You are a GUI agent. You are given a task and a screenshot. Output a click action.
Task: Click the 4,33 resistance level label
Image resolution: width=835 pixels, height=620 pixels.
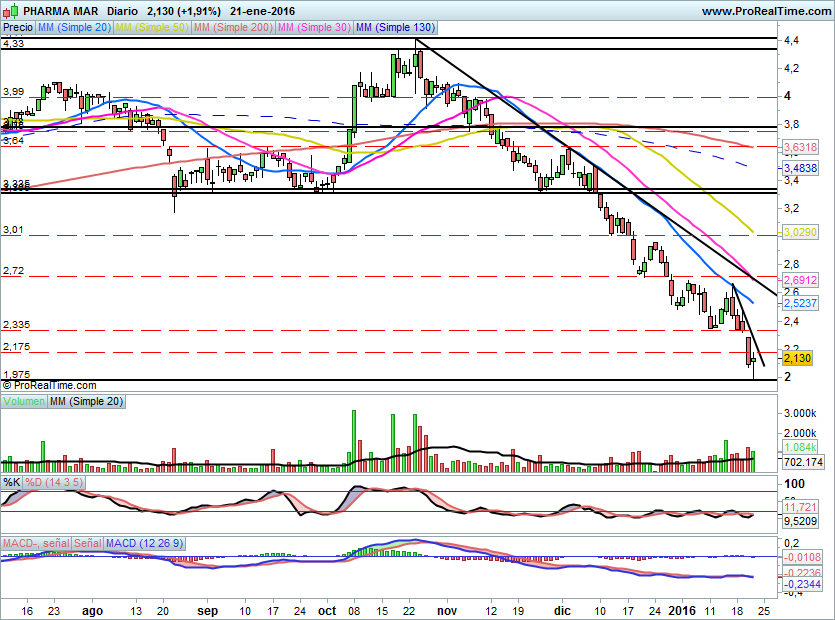(13, 44)
